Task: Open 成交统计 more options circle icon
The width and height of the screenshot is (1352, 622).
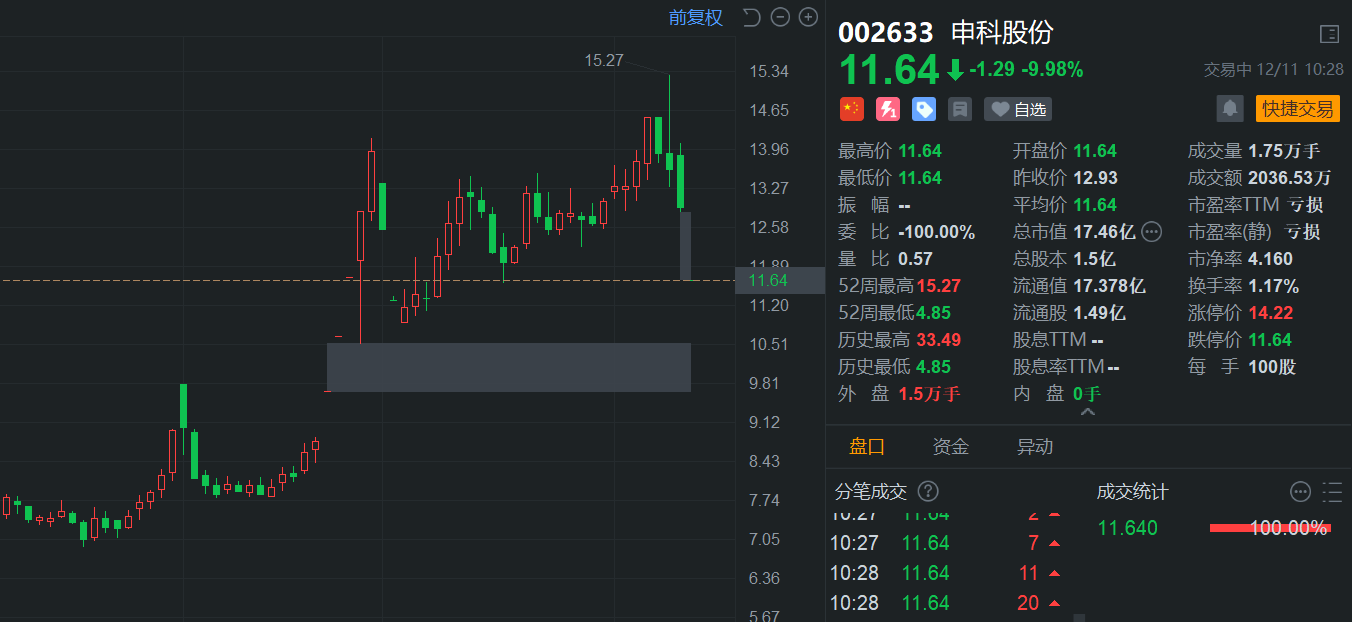Action: click(x=1300, y=491)
